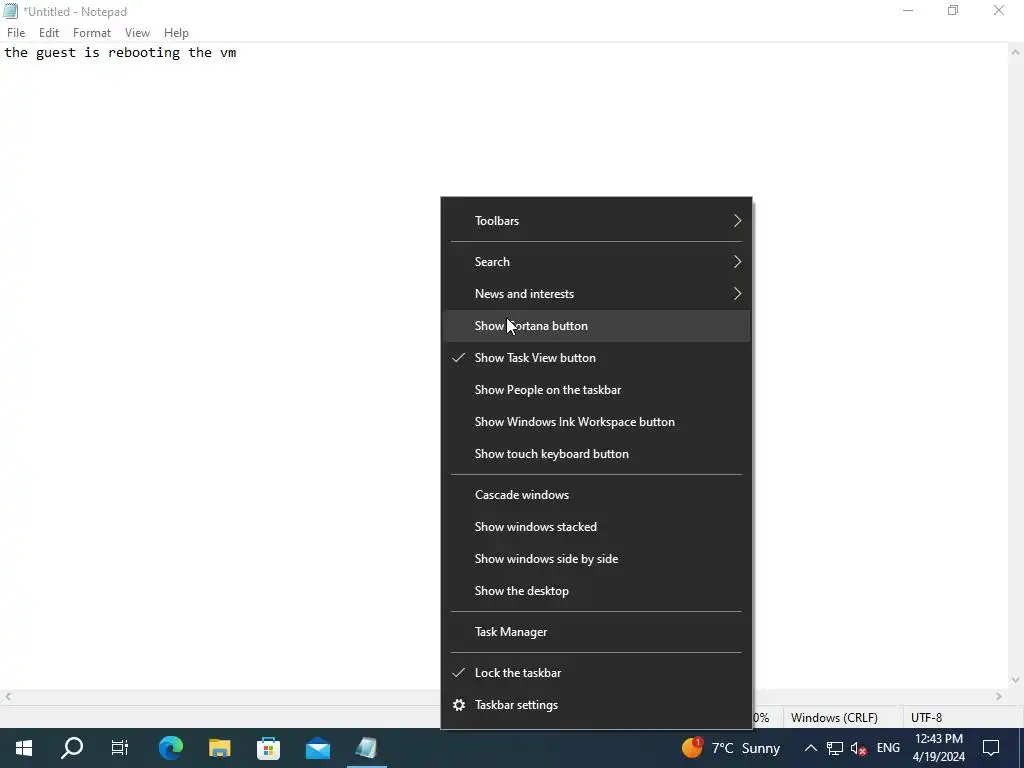Open the Windows Start button
The height and width of the screenshot is (768, 1024).
pos(24,748)
